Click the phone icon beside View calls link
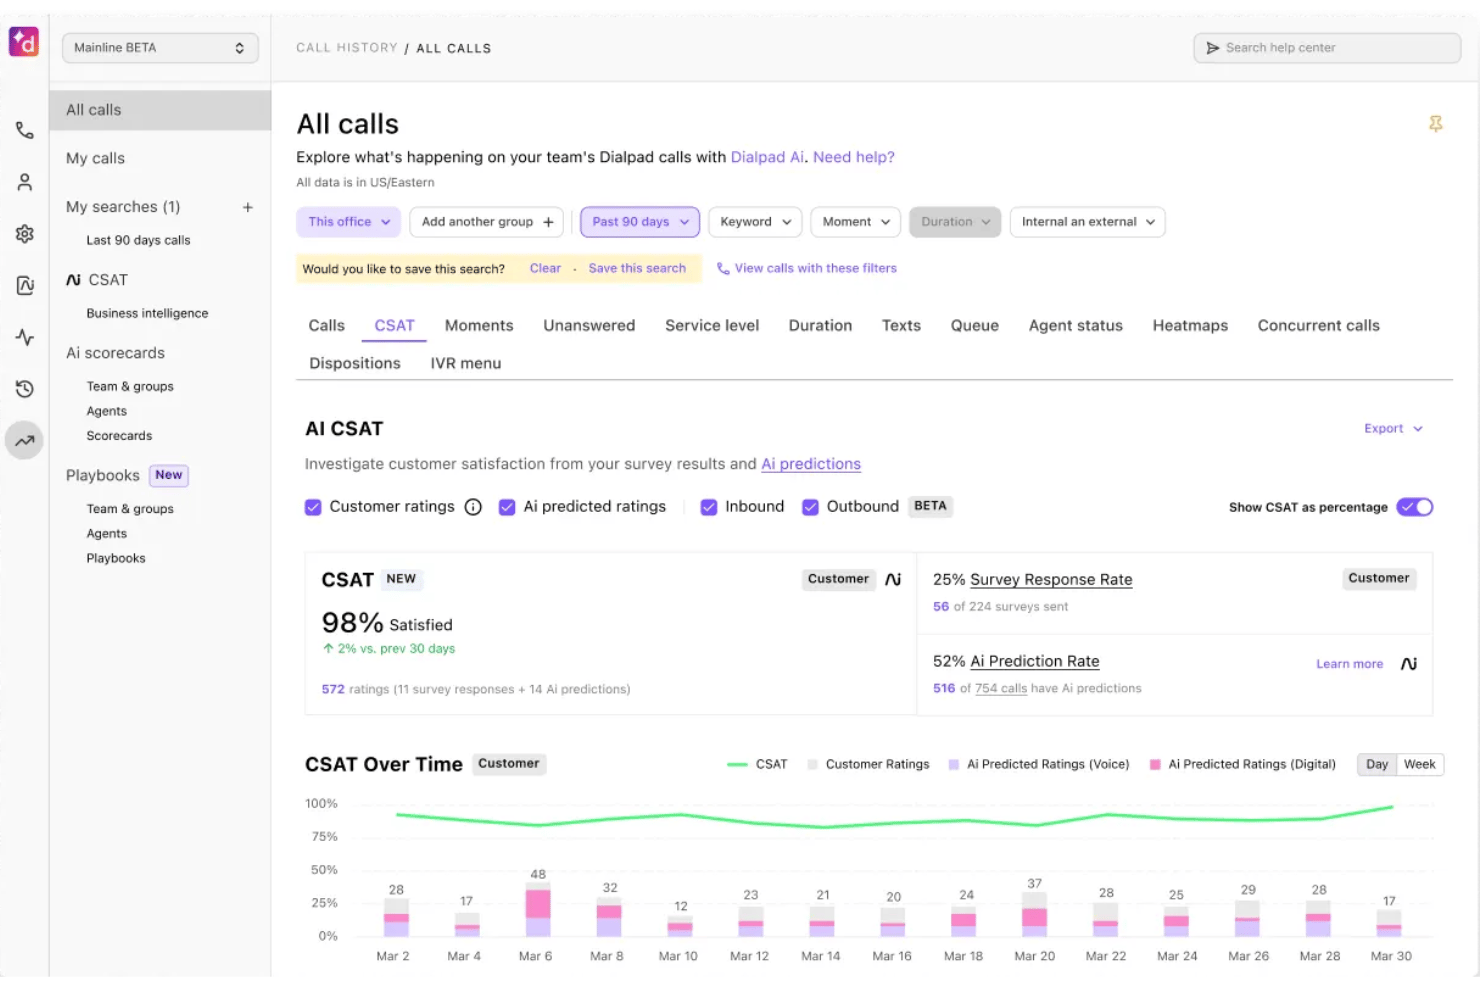The image size is (1480, 987). click(x=723, y=268)
